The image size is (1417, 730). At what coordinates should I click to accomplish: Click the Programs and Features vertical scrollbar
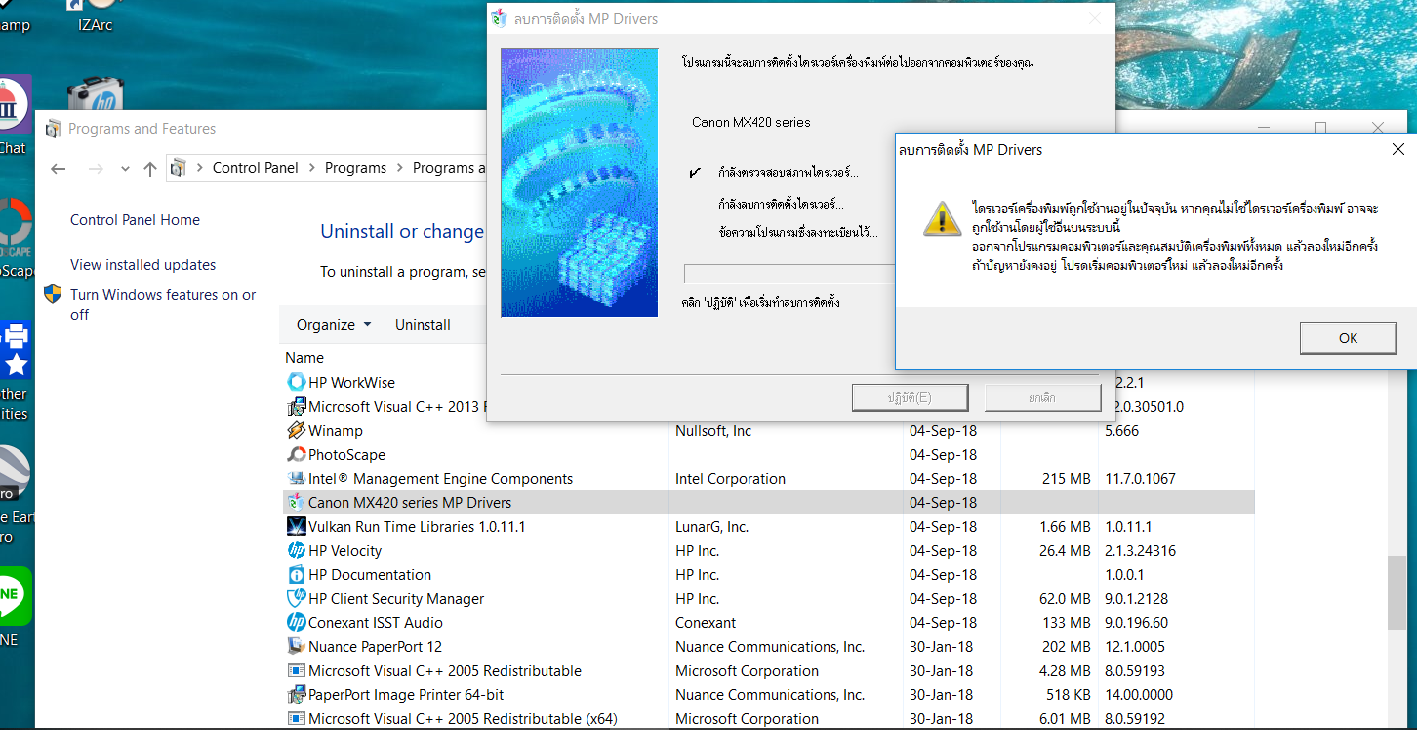pos(1396,593)
